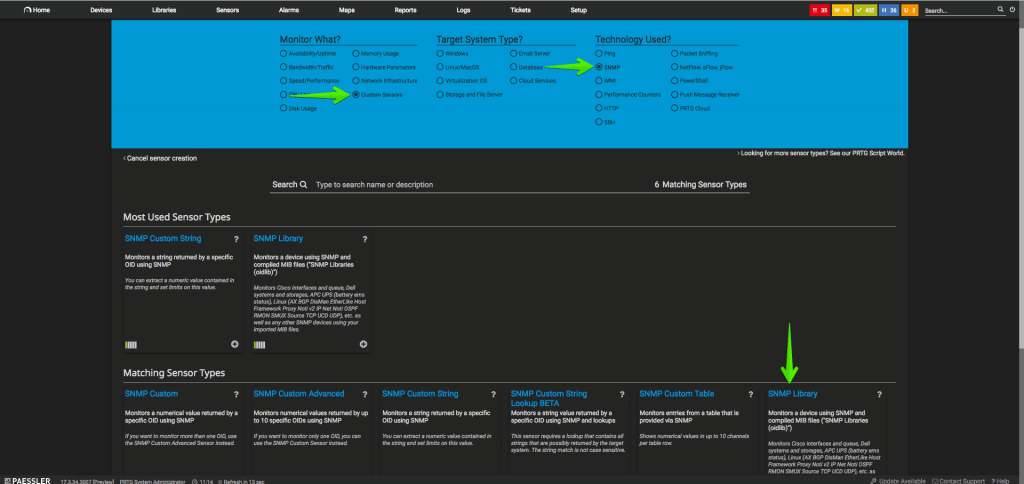Click add plus icon on SNMP Custom String card
The height and width of the screenshot is (484, 1024).
point(234,344)
